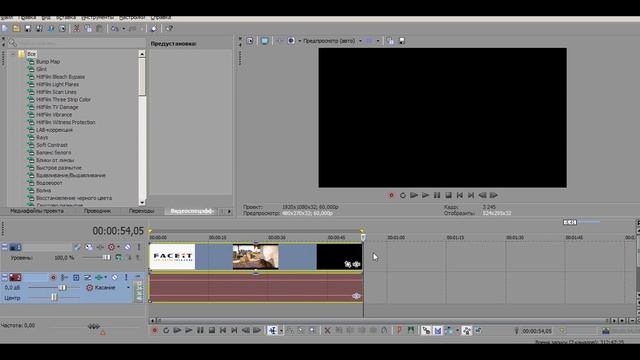Insert a marker with the orange flag icon
The width and height of the screenshot is (640, 360).
point(399,331)
